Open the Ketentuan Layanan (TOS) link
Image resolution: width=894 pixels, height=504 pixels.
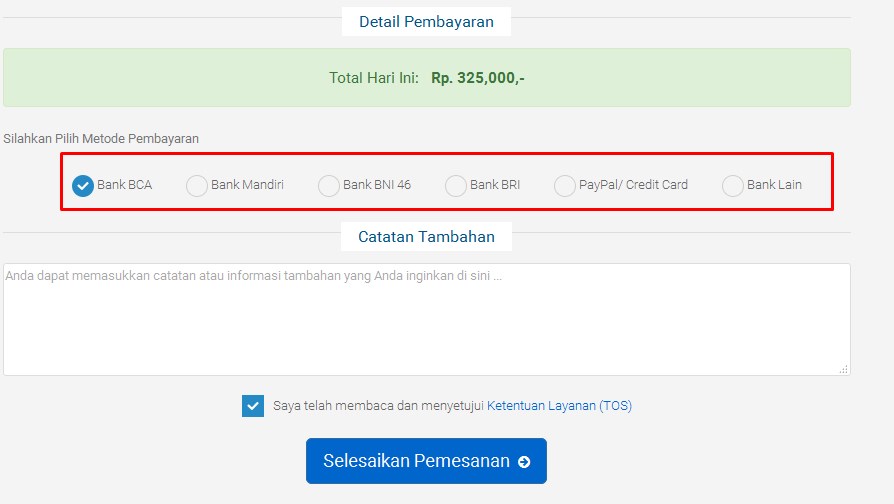(559, 405)
